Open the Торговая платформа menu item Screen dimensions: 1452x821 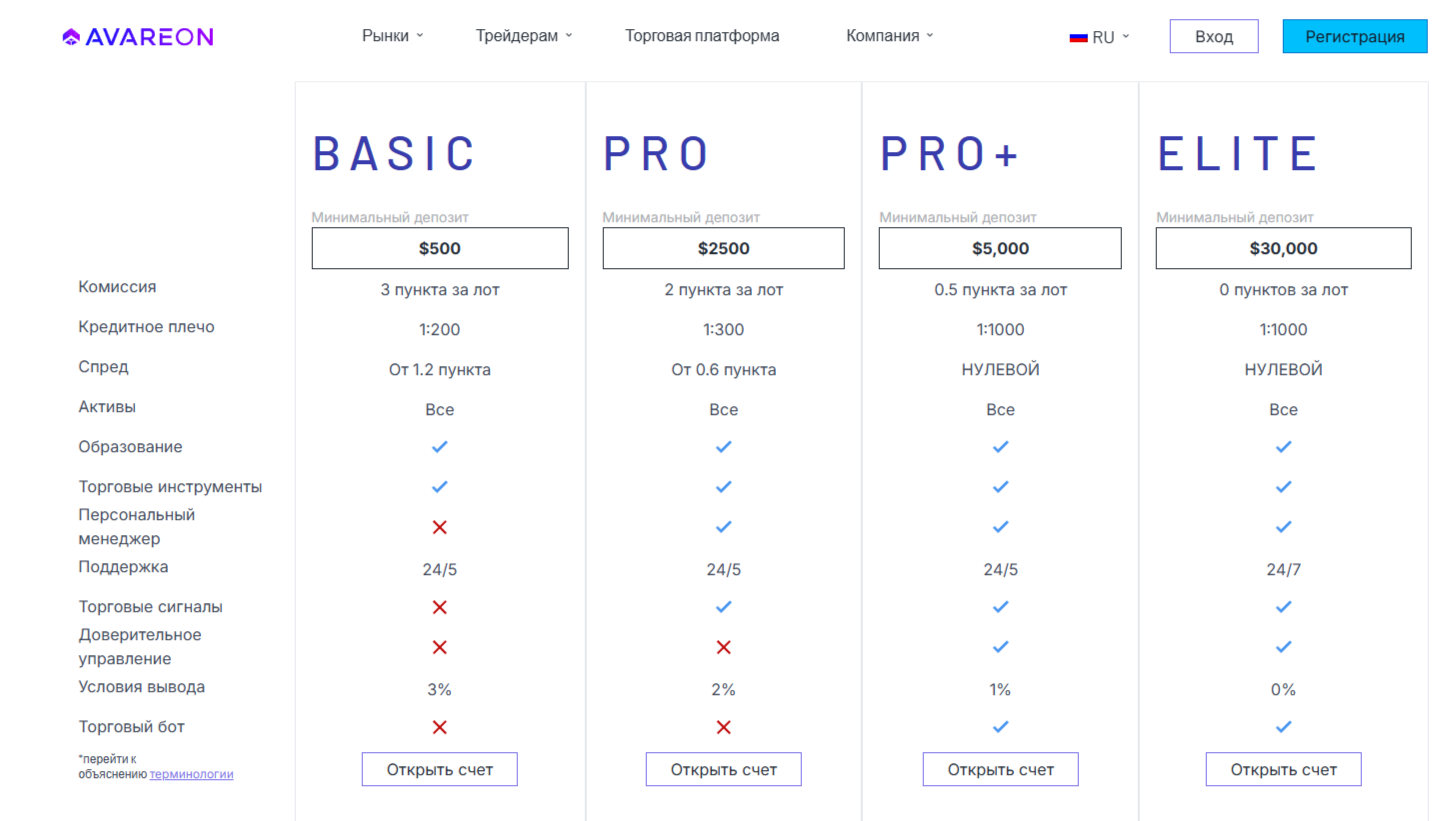pos(702,36)
